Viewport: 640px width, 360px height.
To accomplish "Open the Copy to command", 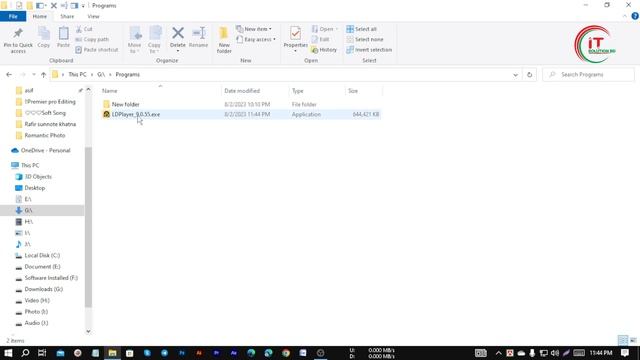I will coord(154,40).
